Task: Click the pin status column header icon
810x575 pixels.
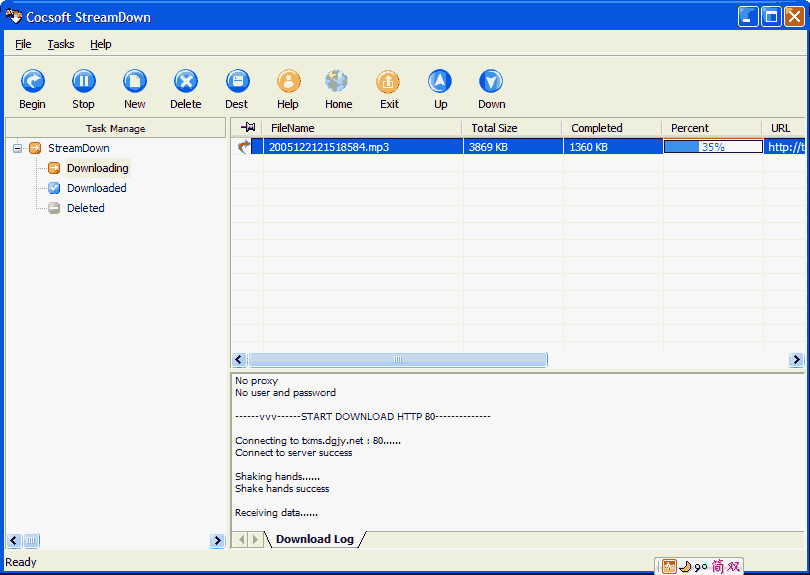Action: click(248, 127)
